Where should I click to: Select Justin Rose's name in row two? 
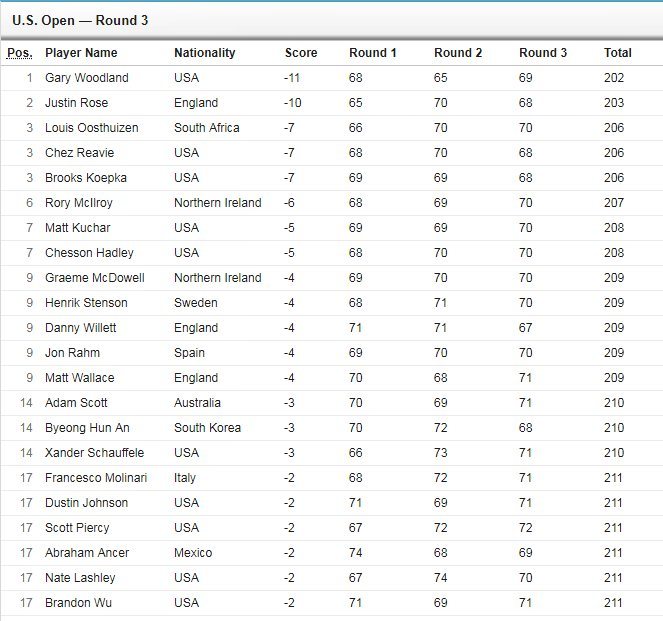tap(77, 103)
